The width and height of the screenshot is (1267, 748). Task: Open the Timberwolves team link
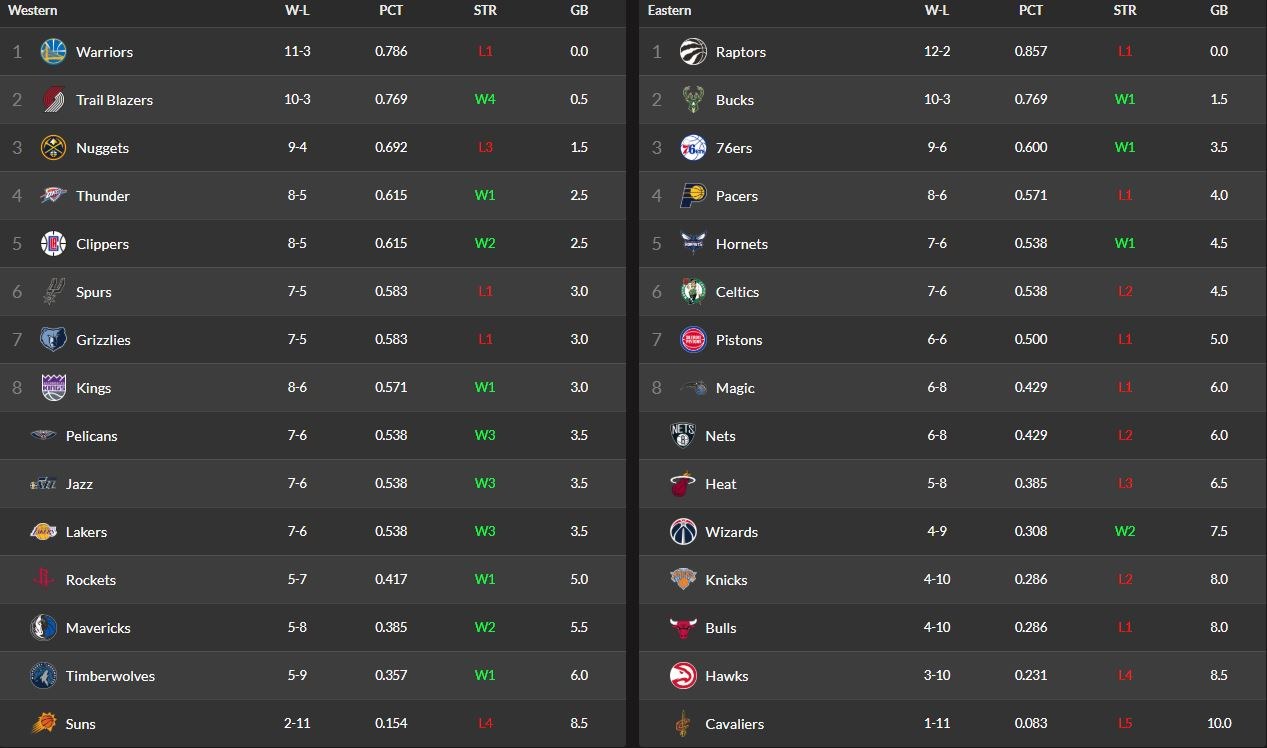[x=110, y=676]
